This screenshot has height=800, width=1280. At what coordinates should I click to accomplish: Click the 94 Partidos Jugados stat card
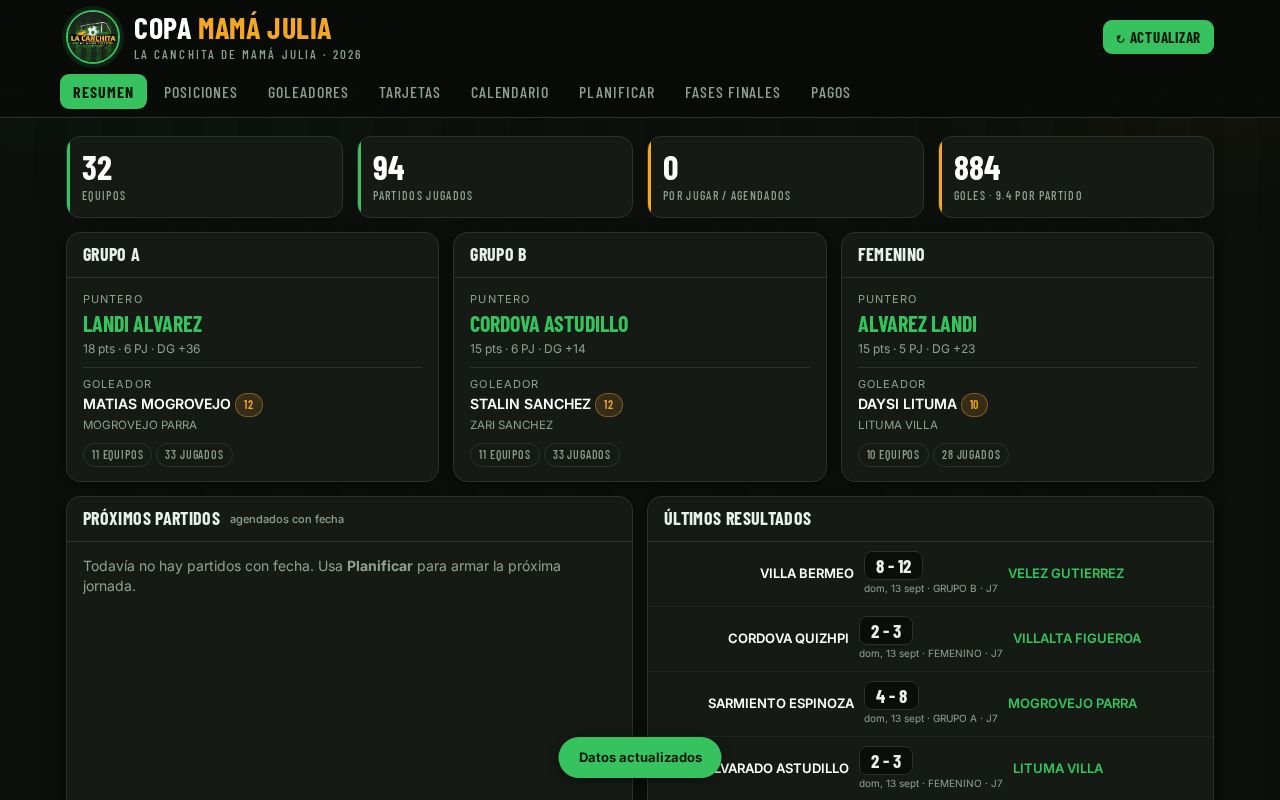coord(495,177)
